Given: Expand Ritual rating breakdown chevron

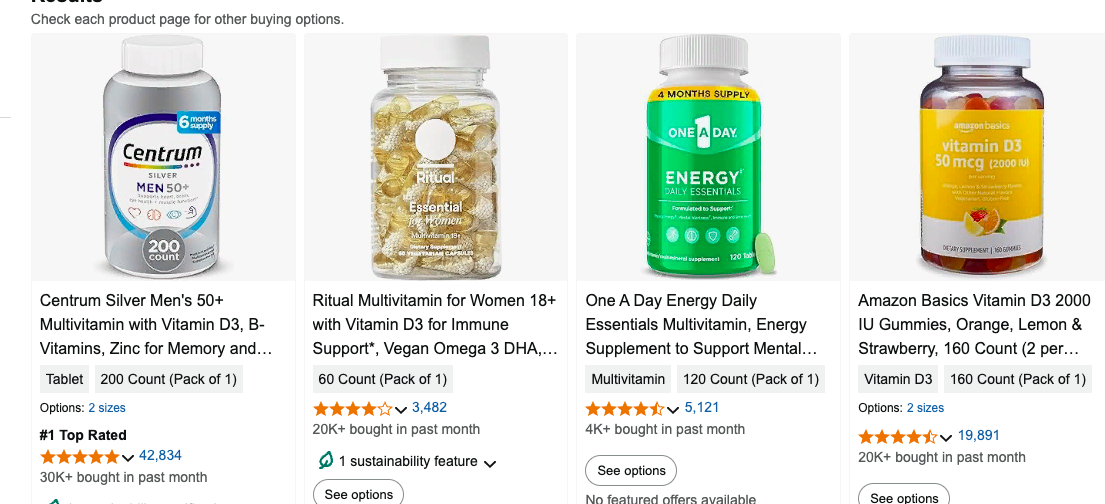Looking at the screenshot, I should tap(401, 410).
